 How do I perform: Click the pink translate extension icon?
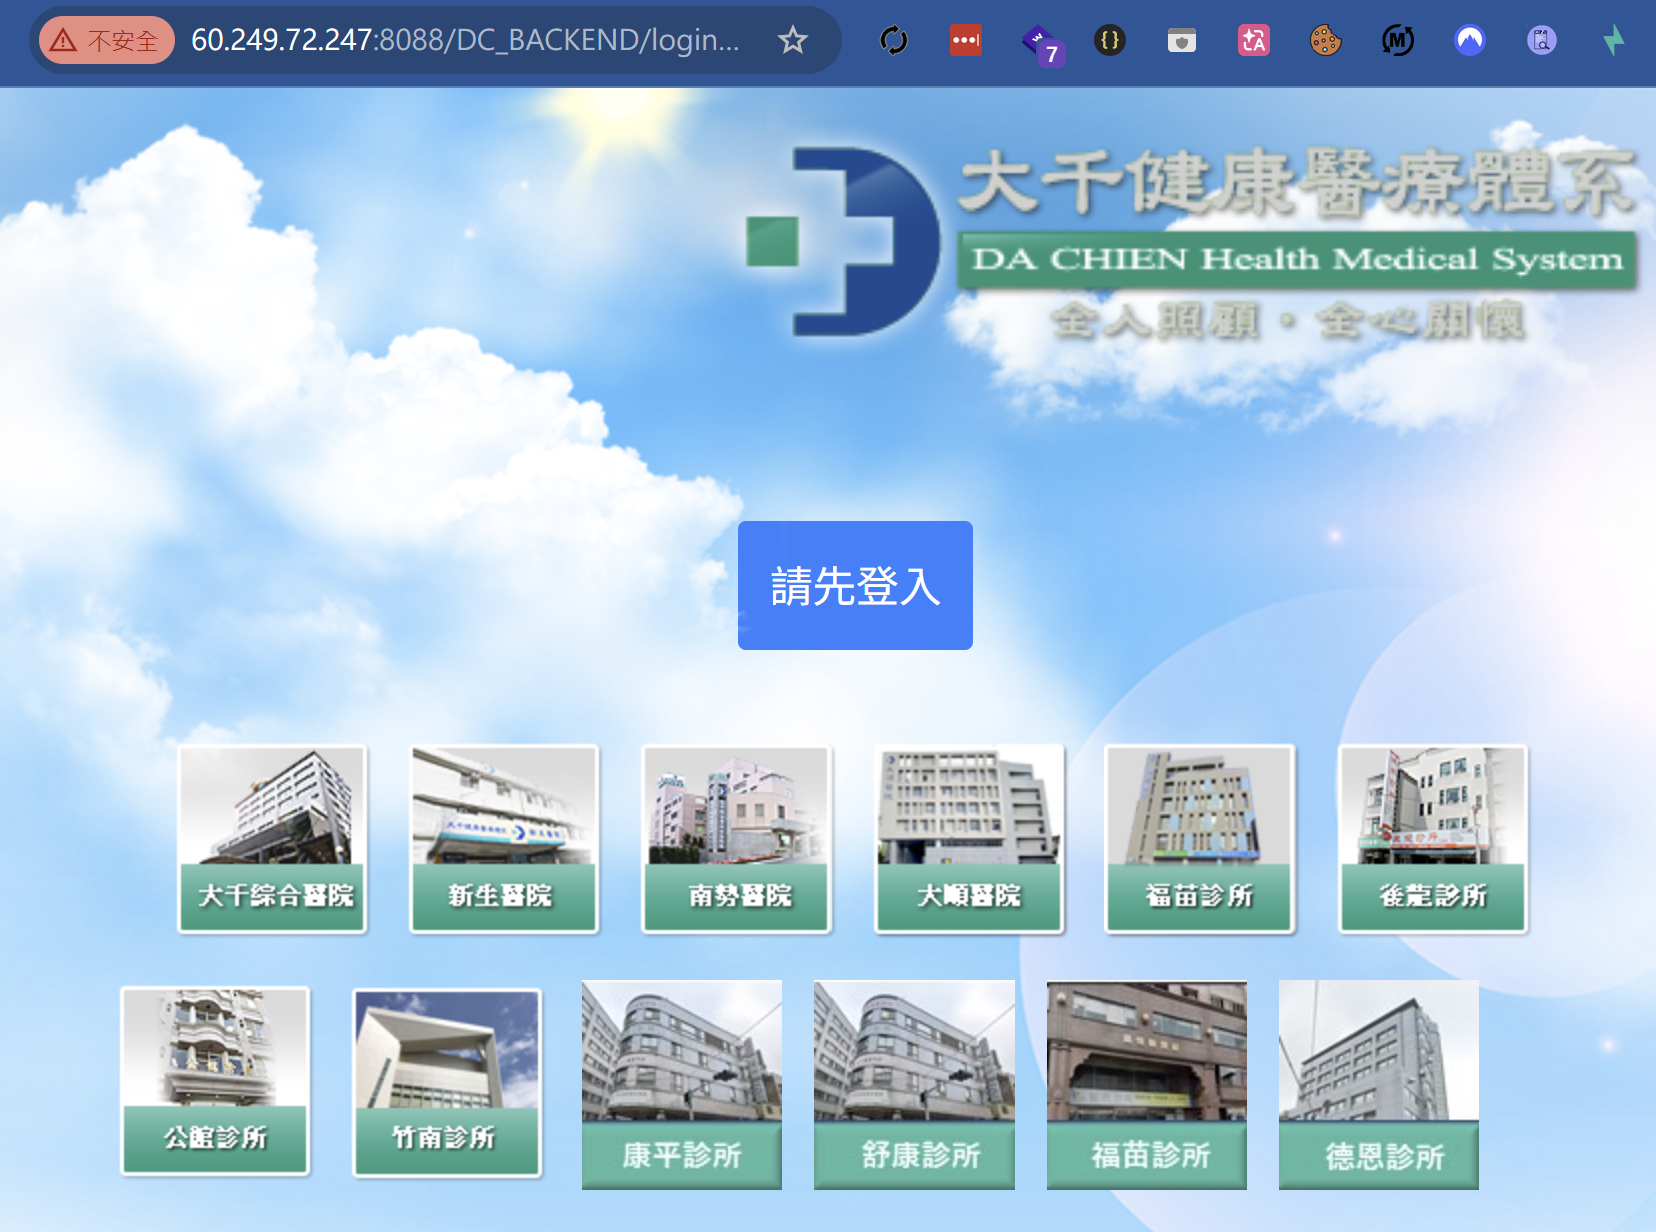pos(1254,40)
